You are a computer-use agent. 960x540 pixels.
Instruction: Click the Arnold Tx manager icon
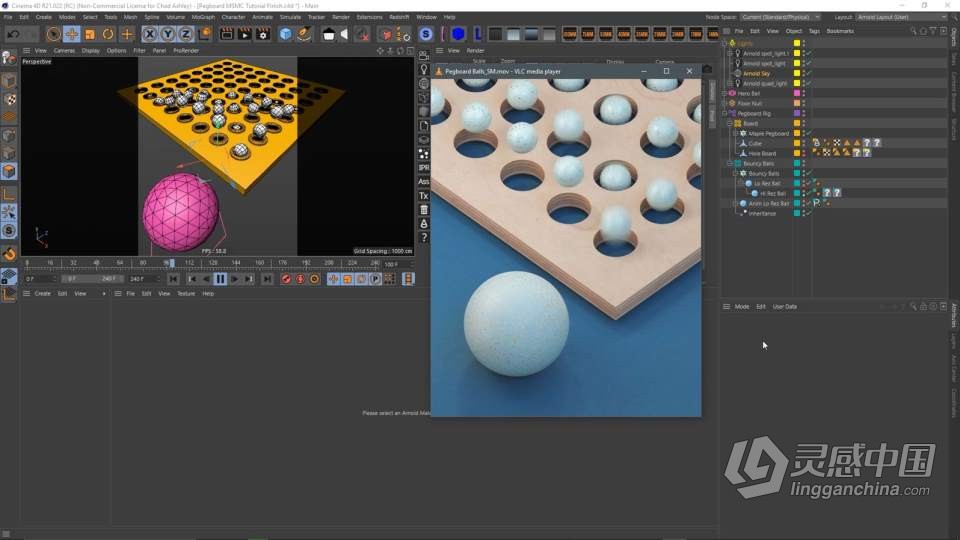click(424, 196)
